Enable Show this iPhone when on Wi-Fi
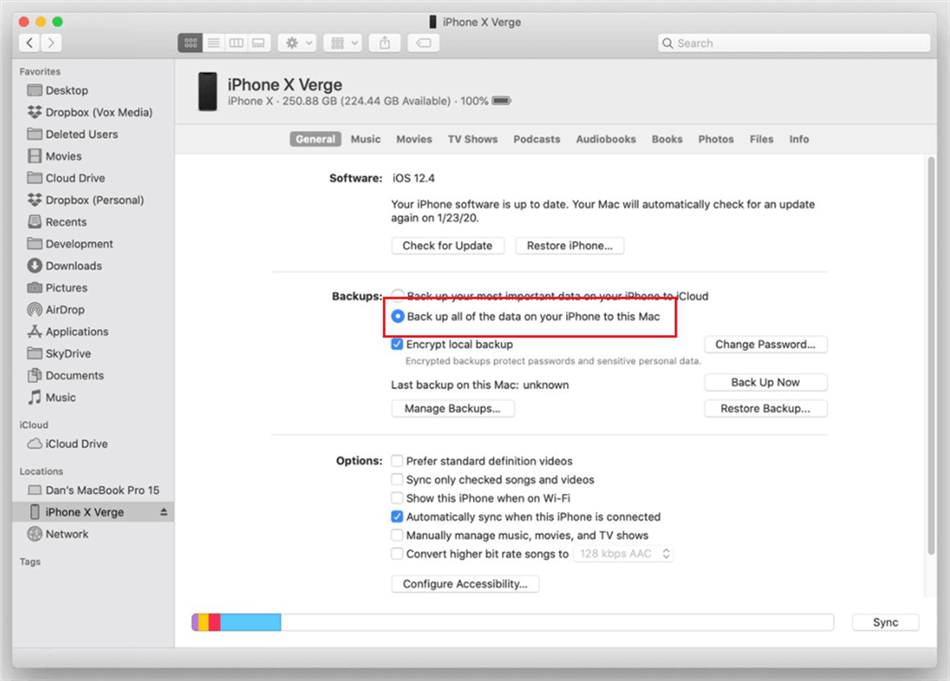 tap(397, 498)
